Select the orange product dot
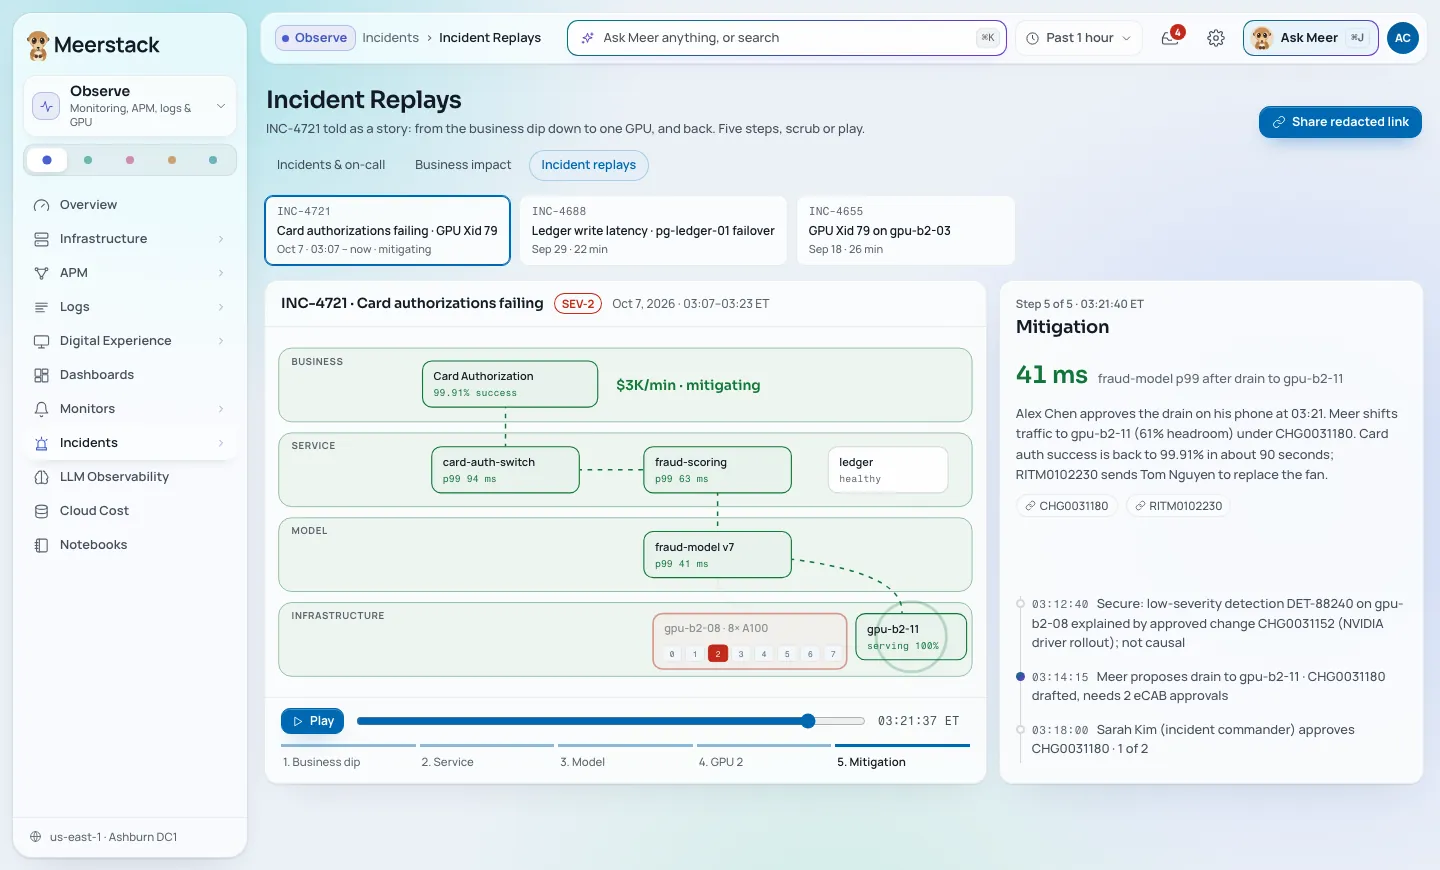1440x870 pixels. coord(172,160)
